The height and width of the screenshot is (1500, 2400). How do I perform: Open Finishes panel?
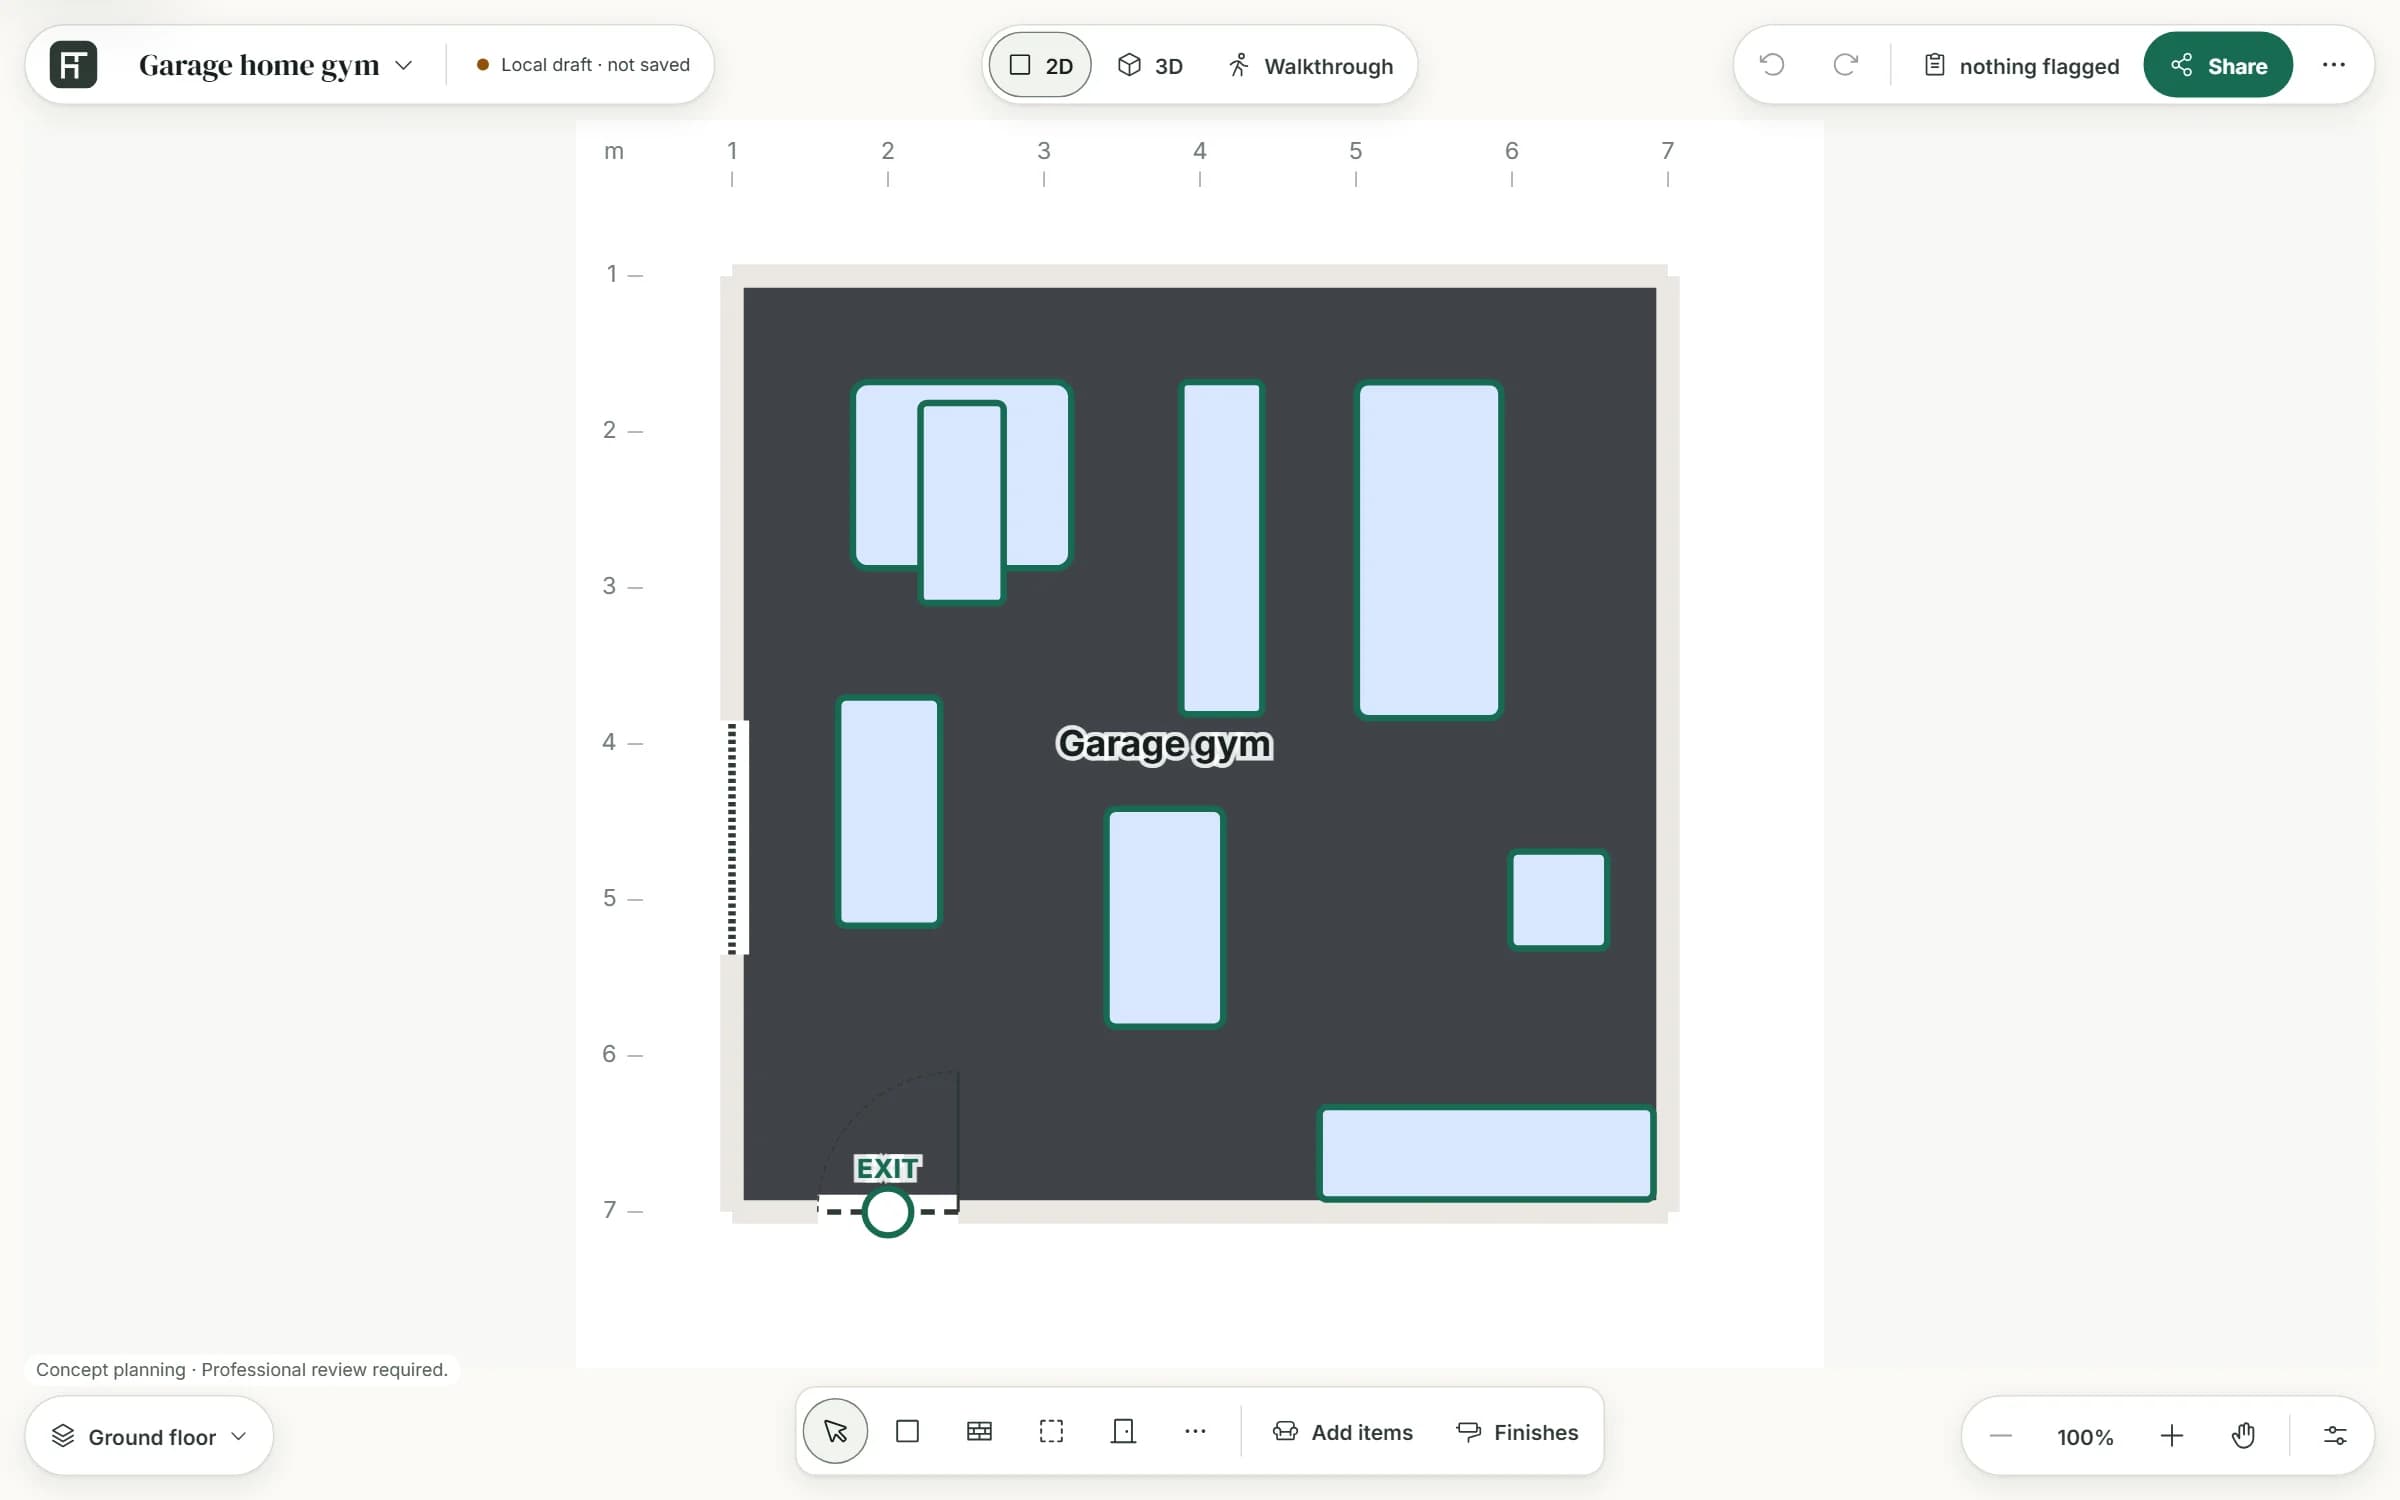tap(1517, 1432)
